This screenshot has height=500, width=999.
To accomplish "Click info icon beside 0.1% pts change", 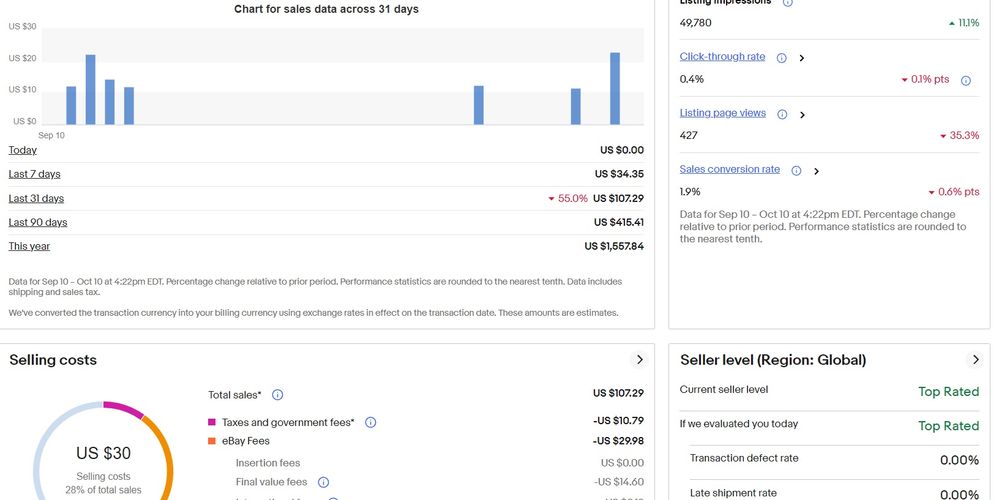I will [x=966, y=80].
